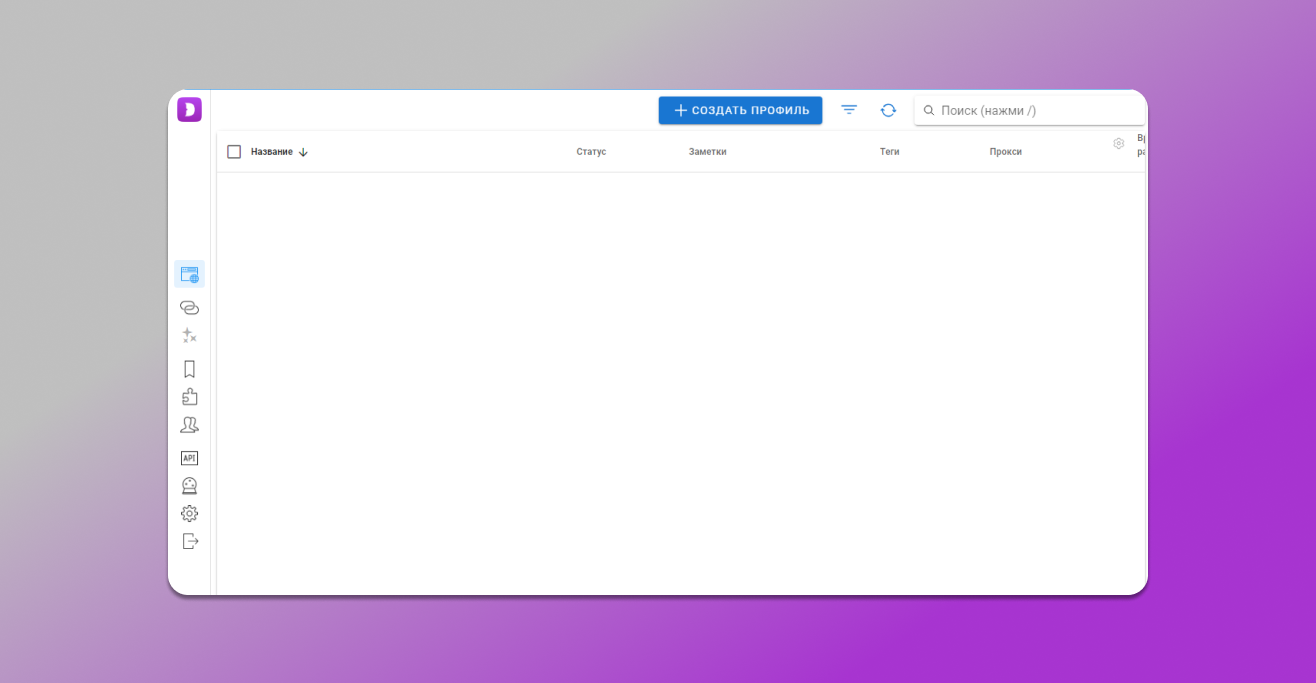This screenshot has height=683, width=1316.
Task: Open the API section
Action: [x=189, y=458]
